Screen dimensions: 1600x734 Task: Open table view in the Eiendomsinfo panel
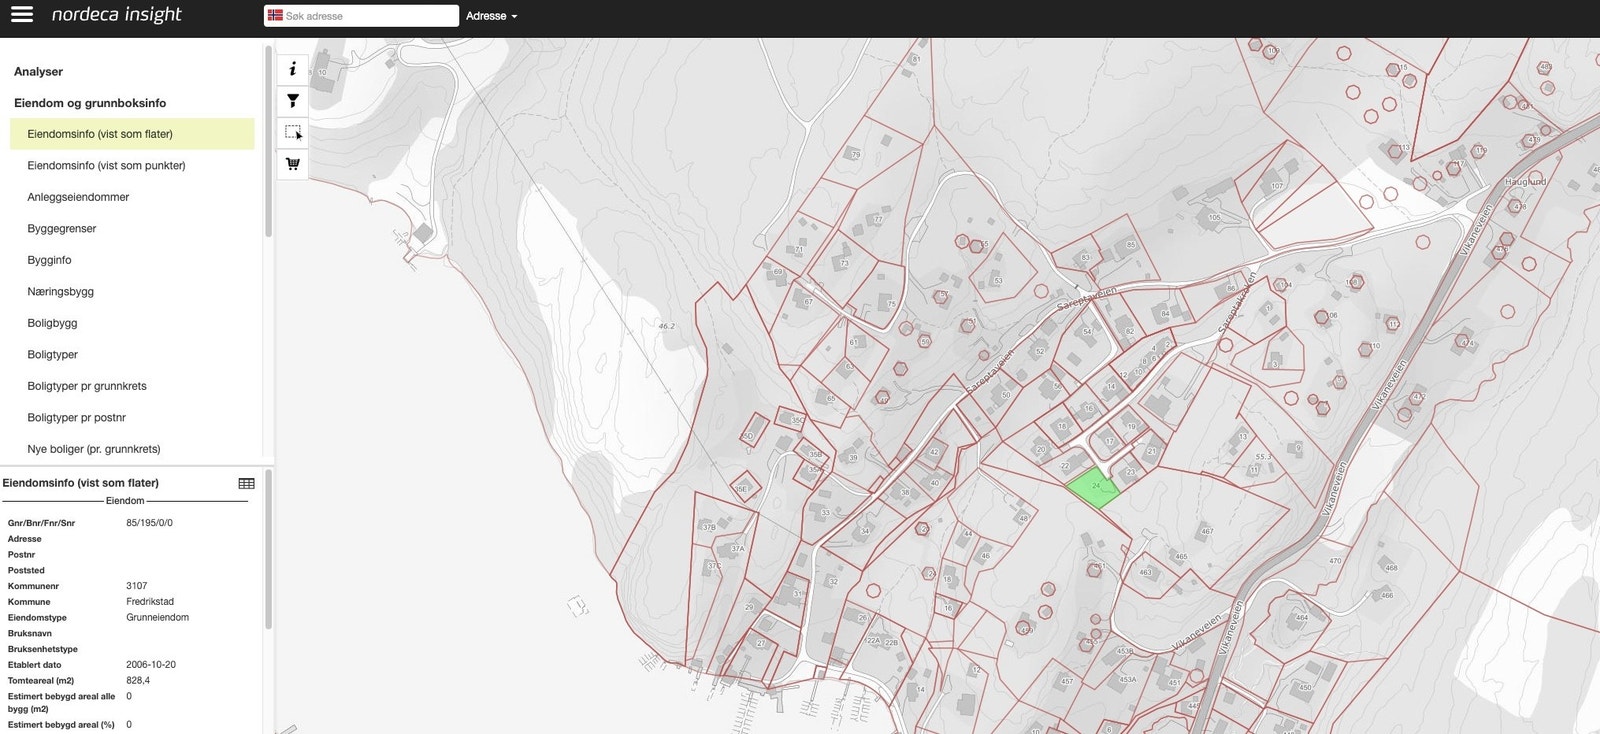(x=246, y=483)
